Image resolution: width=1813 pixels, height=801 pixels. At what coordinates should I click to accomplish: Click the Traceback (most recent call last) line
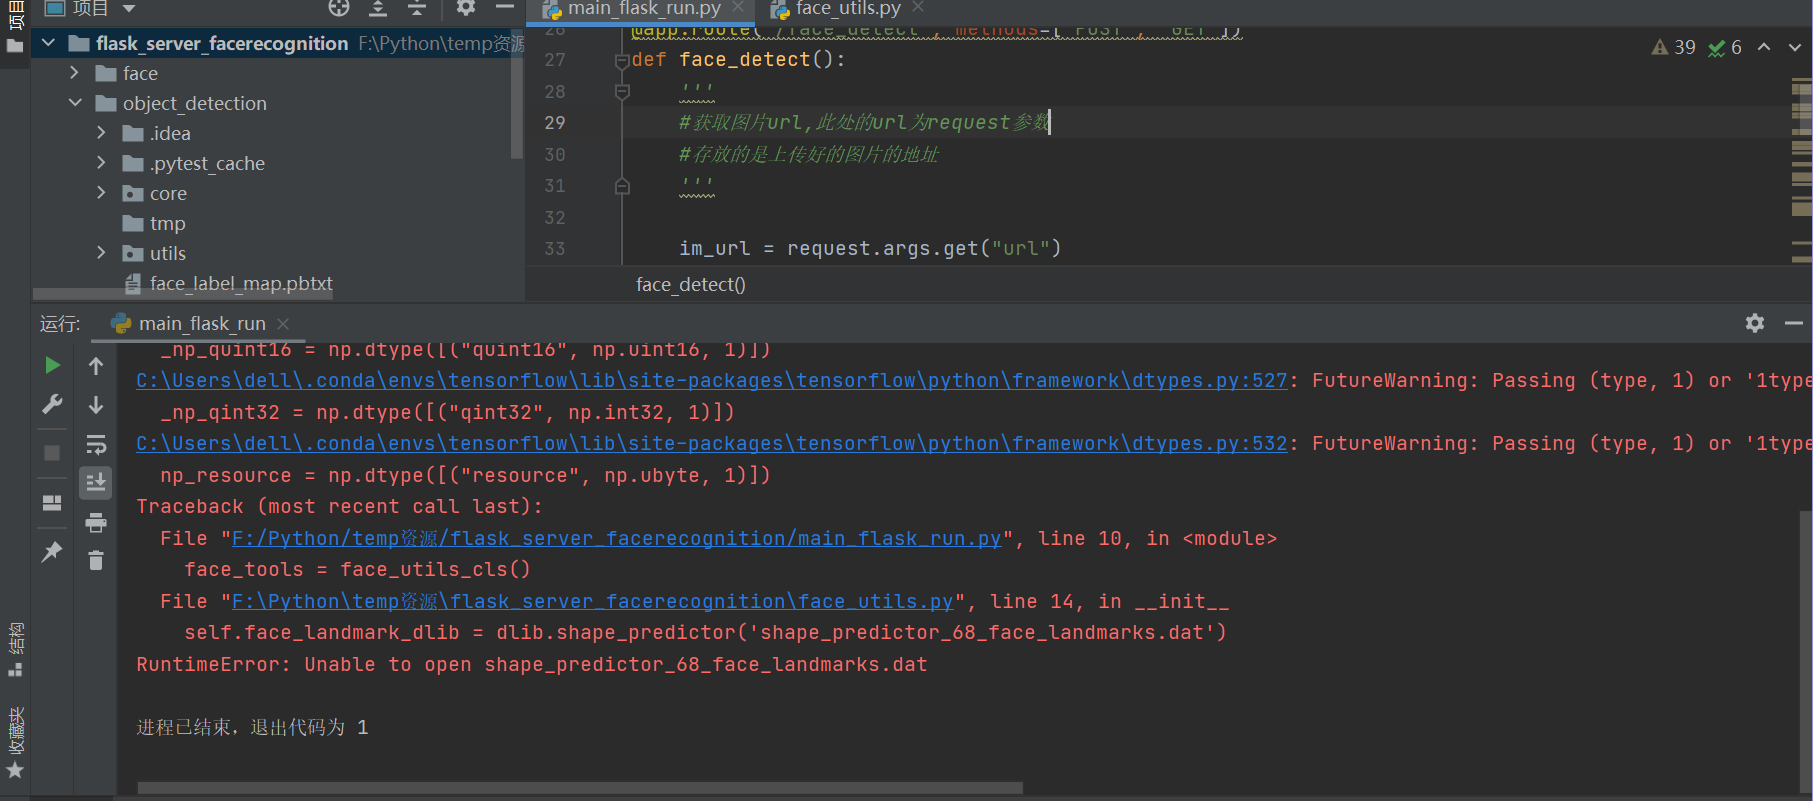[340, 506]
